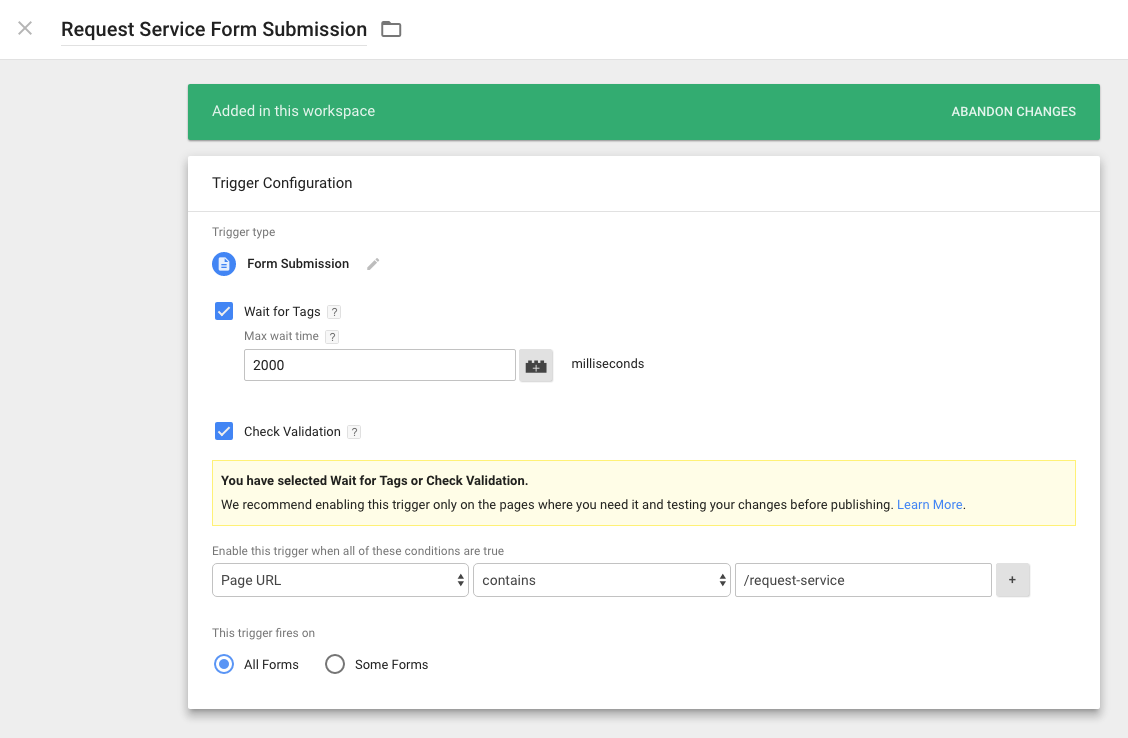Click the help icon beside Max wait time
Image resolution: width=1128 pixels, height=738 pixels.
[331, 336]
